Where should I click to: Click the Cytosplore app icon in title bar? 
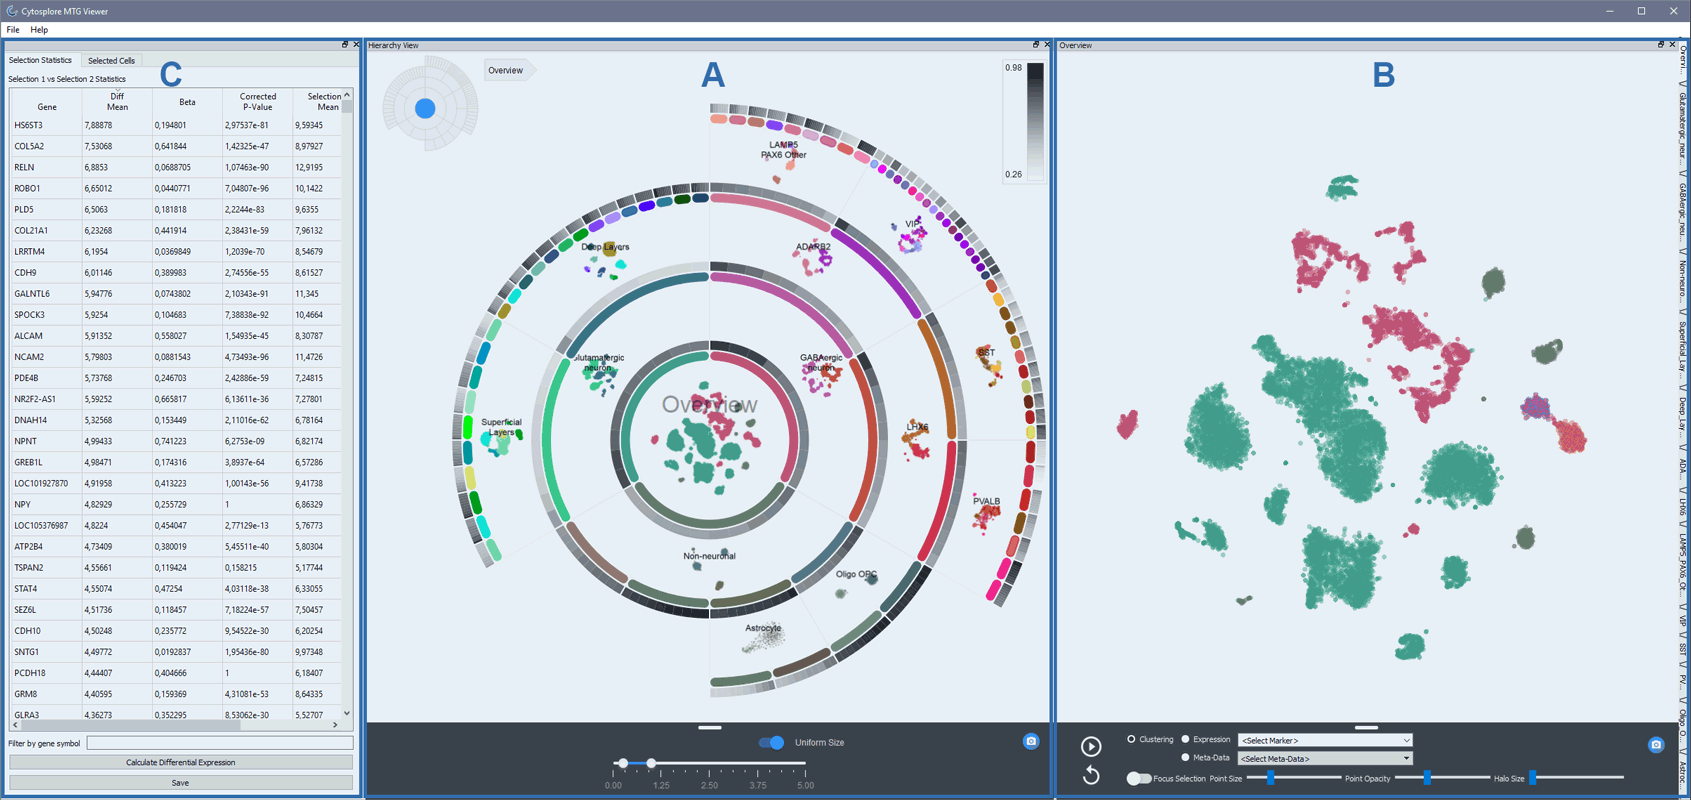tap(12, 11)
